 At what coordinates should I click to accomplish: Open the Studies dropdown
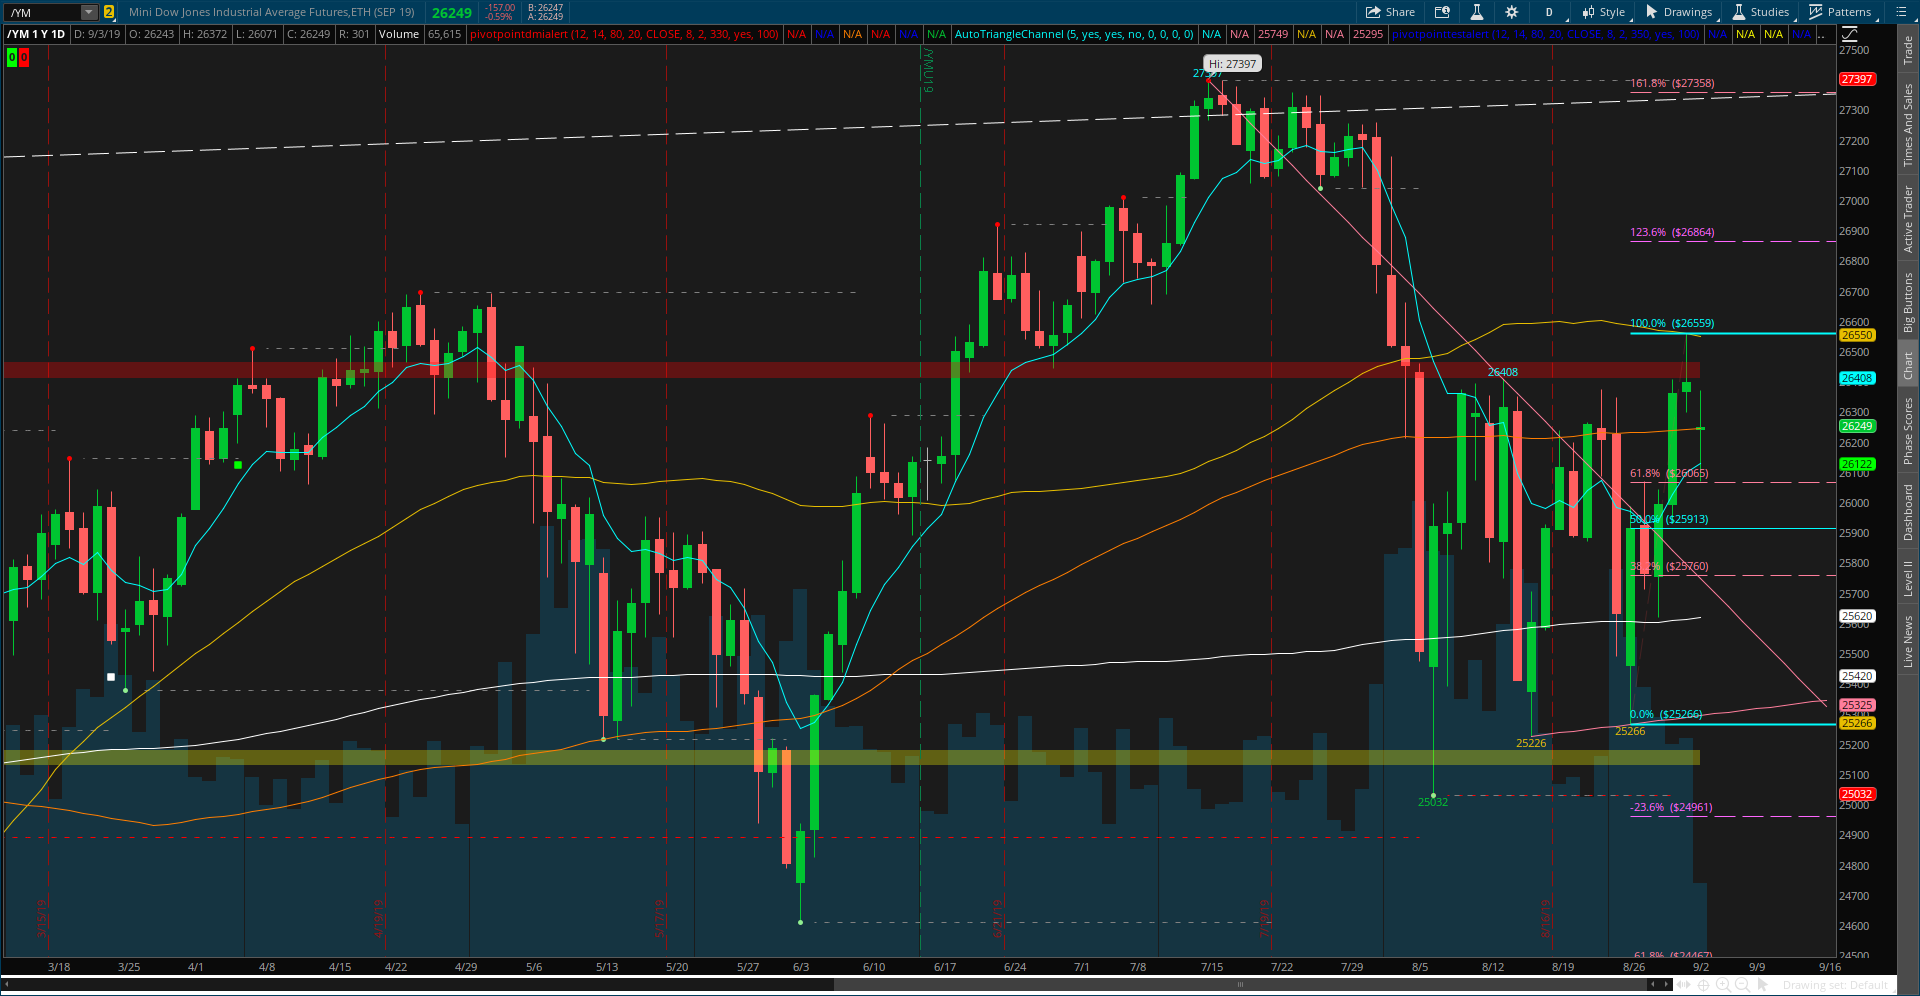pos(1760,12)
